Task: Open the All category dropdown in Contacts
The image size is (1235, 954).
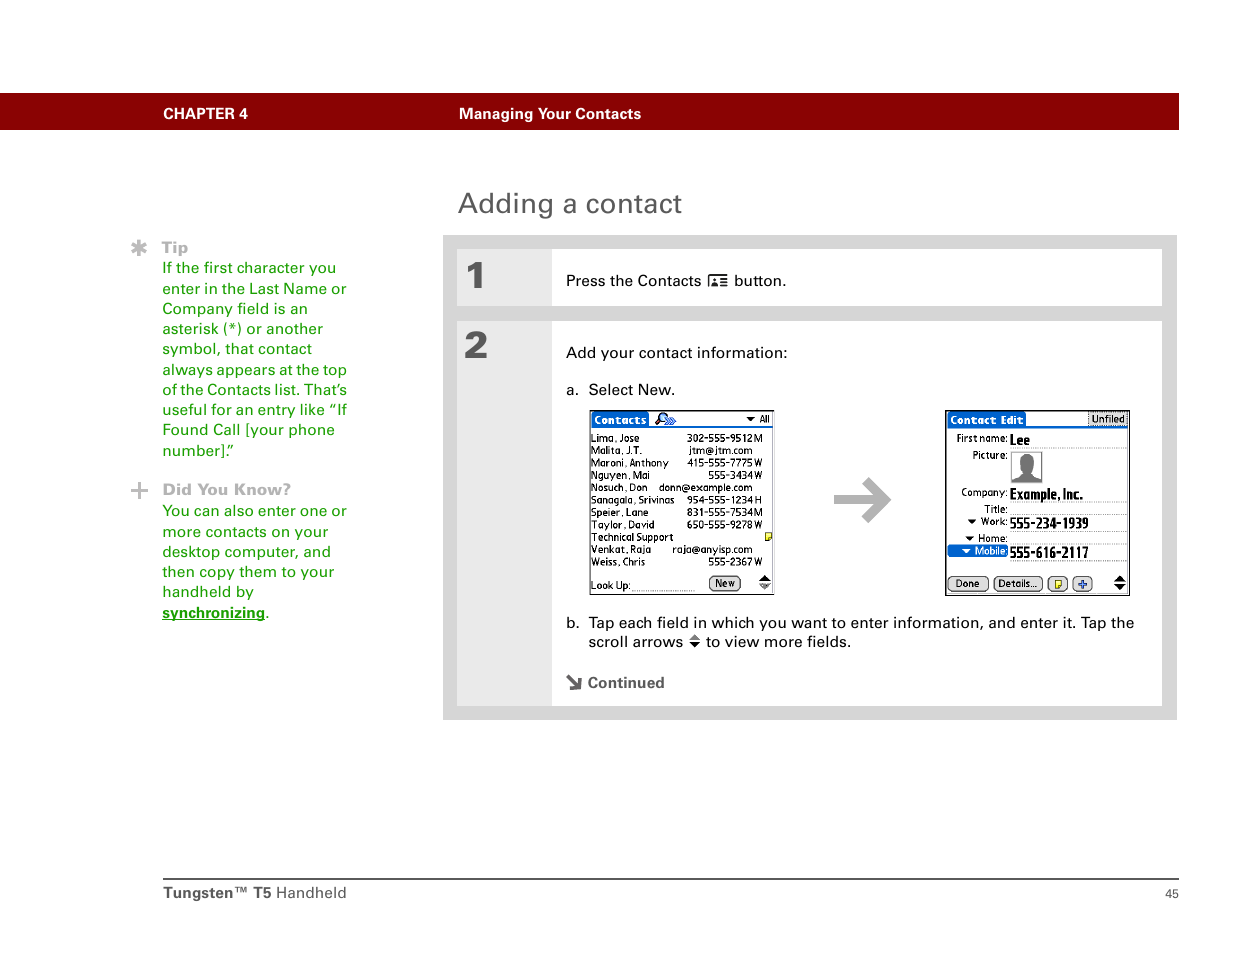Action: (758, 419)
